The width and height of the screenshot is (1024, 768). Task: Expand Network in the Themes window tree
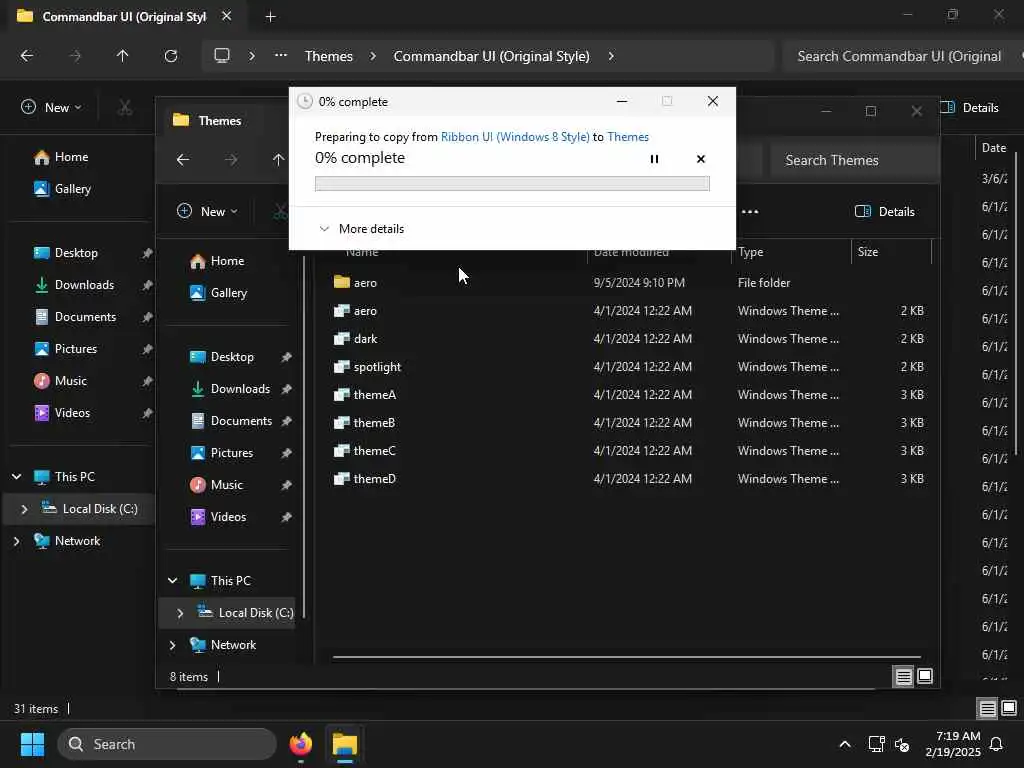[x=172, y=645]
